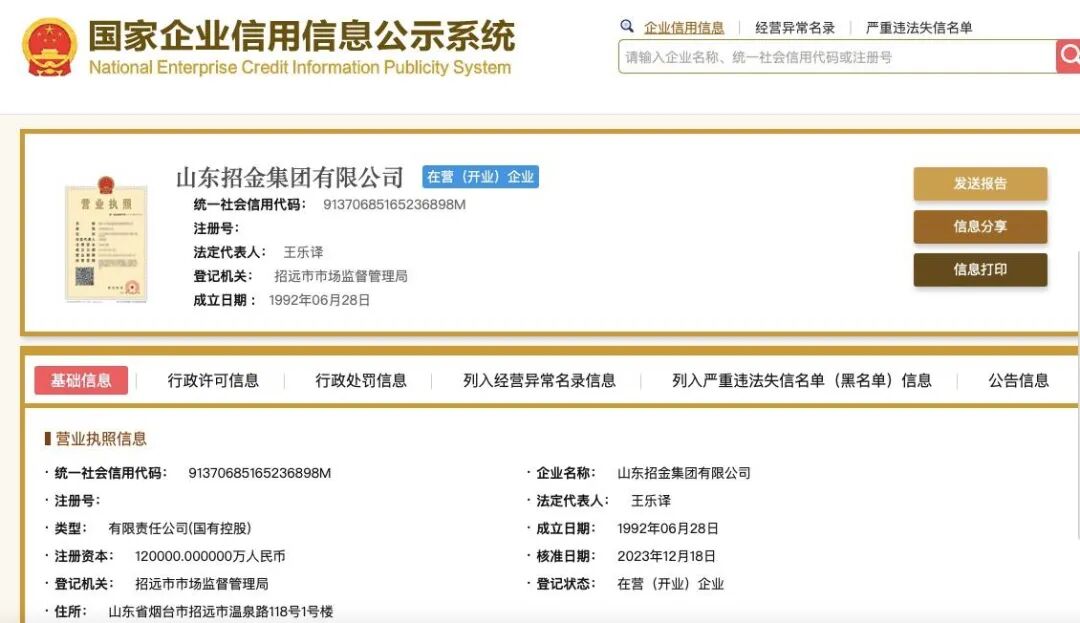The image size is (1080, 623).
Task: Switch to the 基础信息 tab
Action: [81, 380]
